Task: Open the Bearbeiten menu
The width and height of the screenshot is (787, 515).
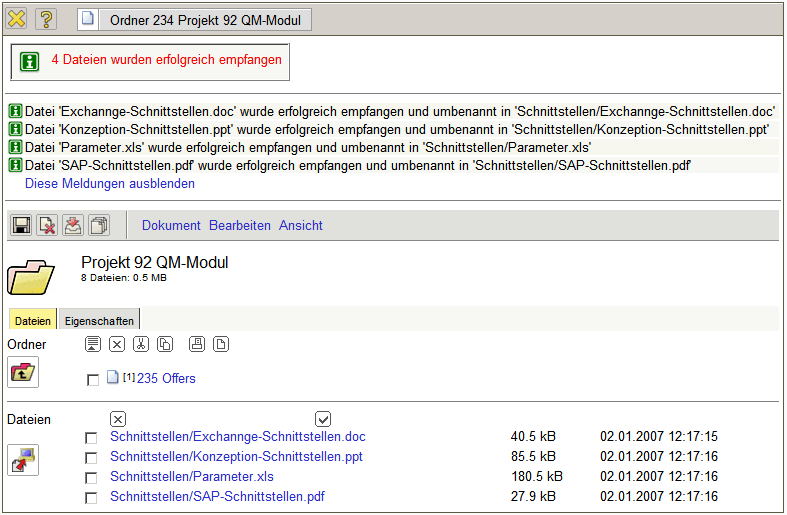Action: tap(240, 226)
